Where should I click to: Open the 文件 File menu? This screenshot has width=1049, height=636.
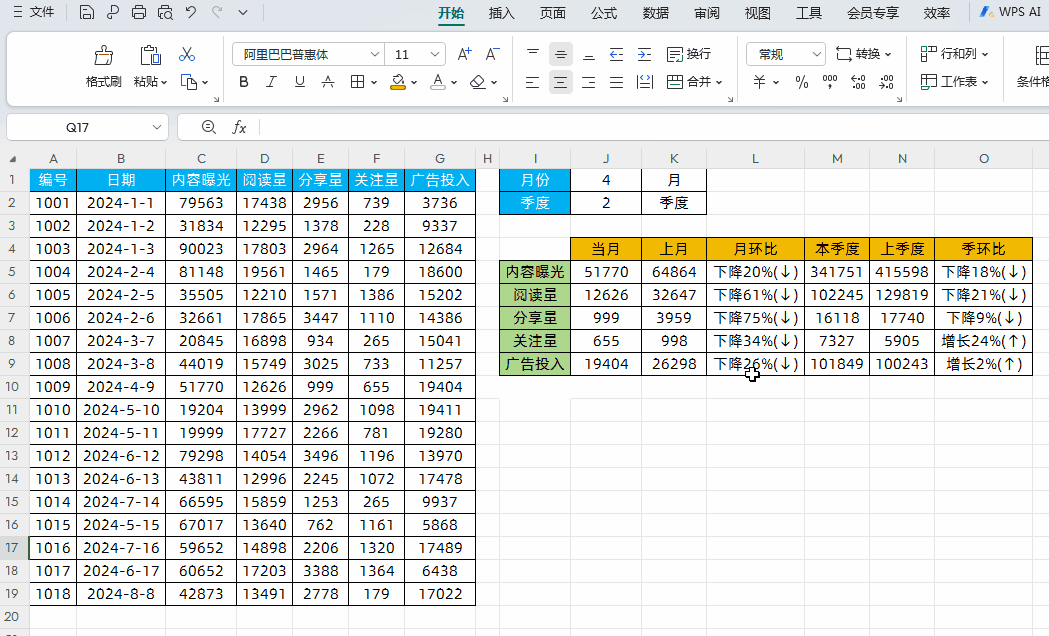pyautogui.click(x=33, y=12)
